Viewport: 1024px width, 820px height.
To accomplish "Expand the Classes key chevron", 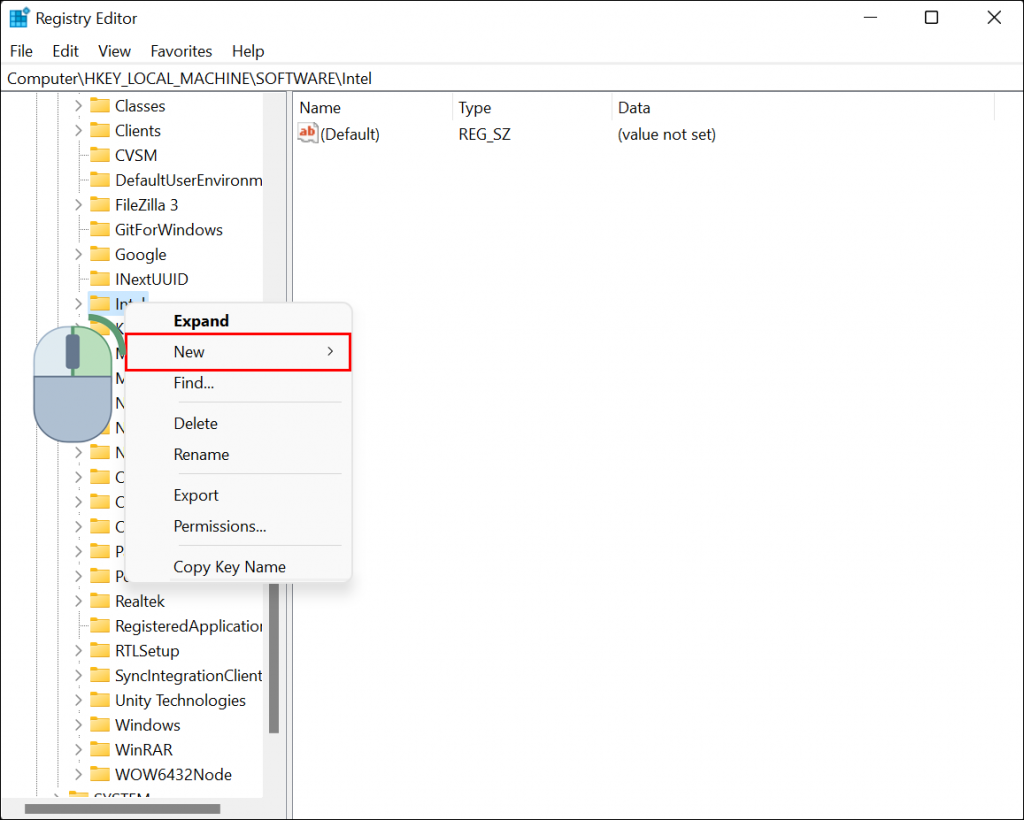I will pyautogui.click(x=79, y=105).
